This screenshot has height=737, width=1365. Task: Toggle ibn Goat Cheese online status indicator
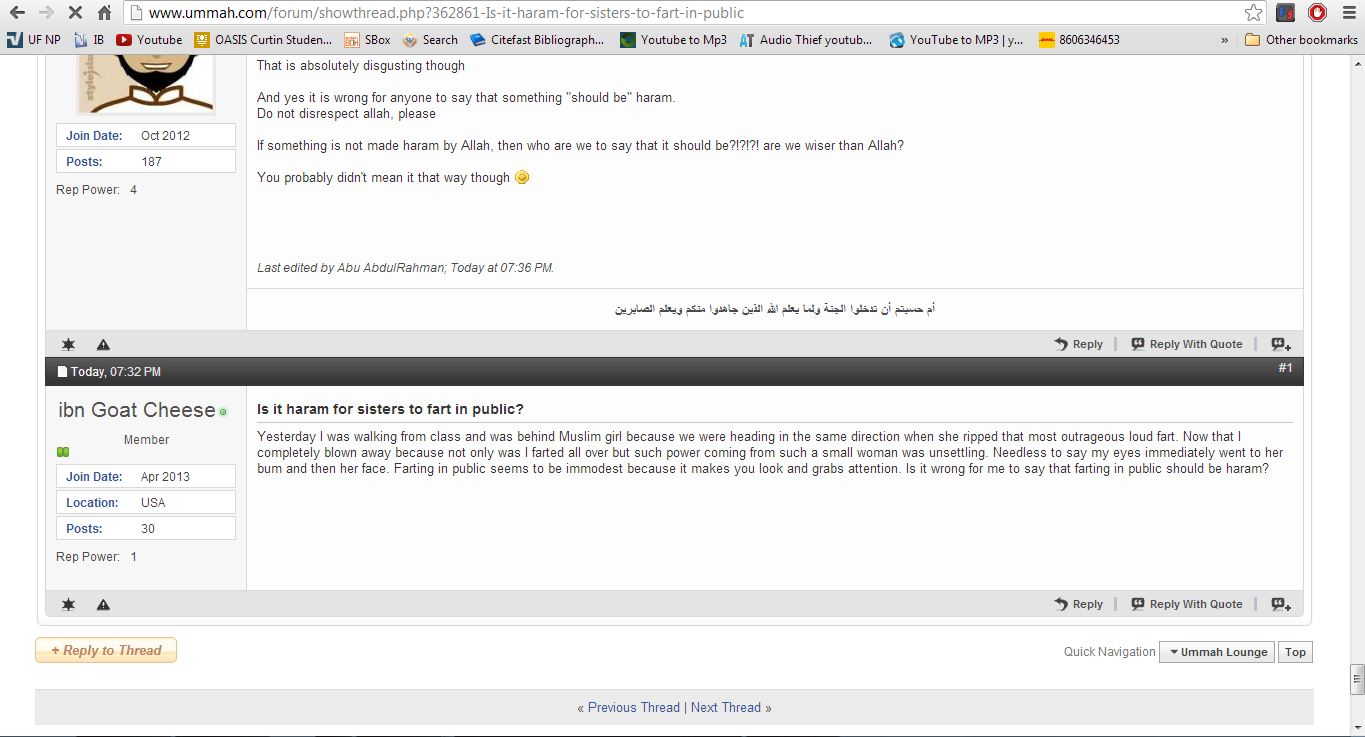point(223,412)
